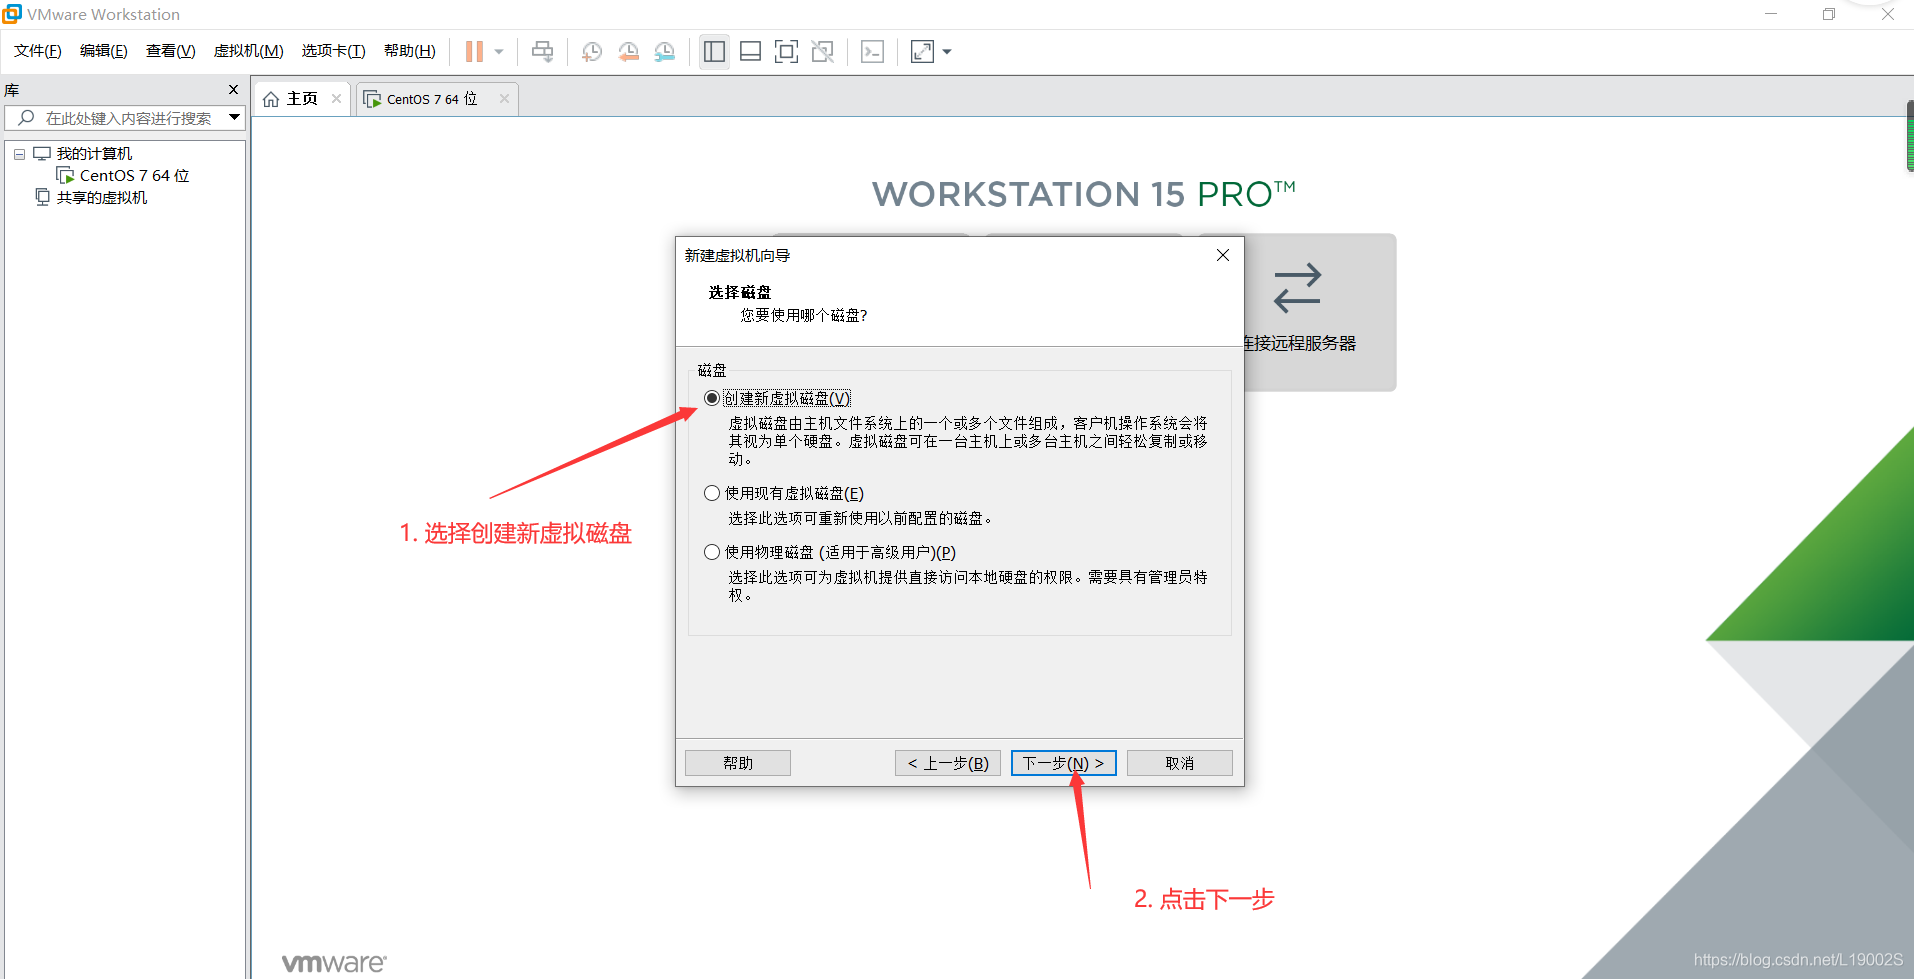Open the 编辑(E) menu

click(104, 51)
